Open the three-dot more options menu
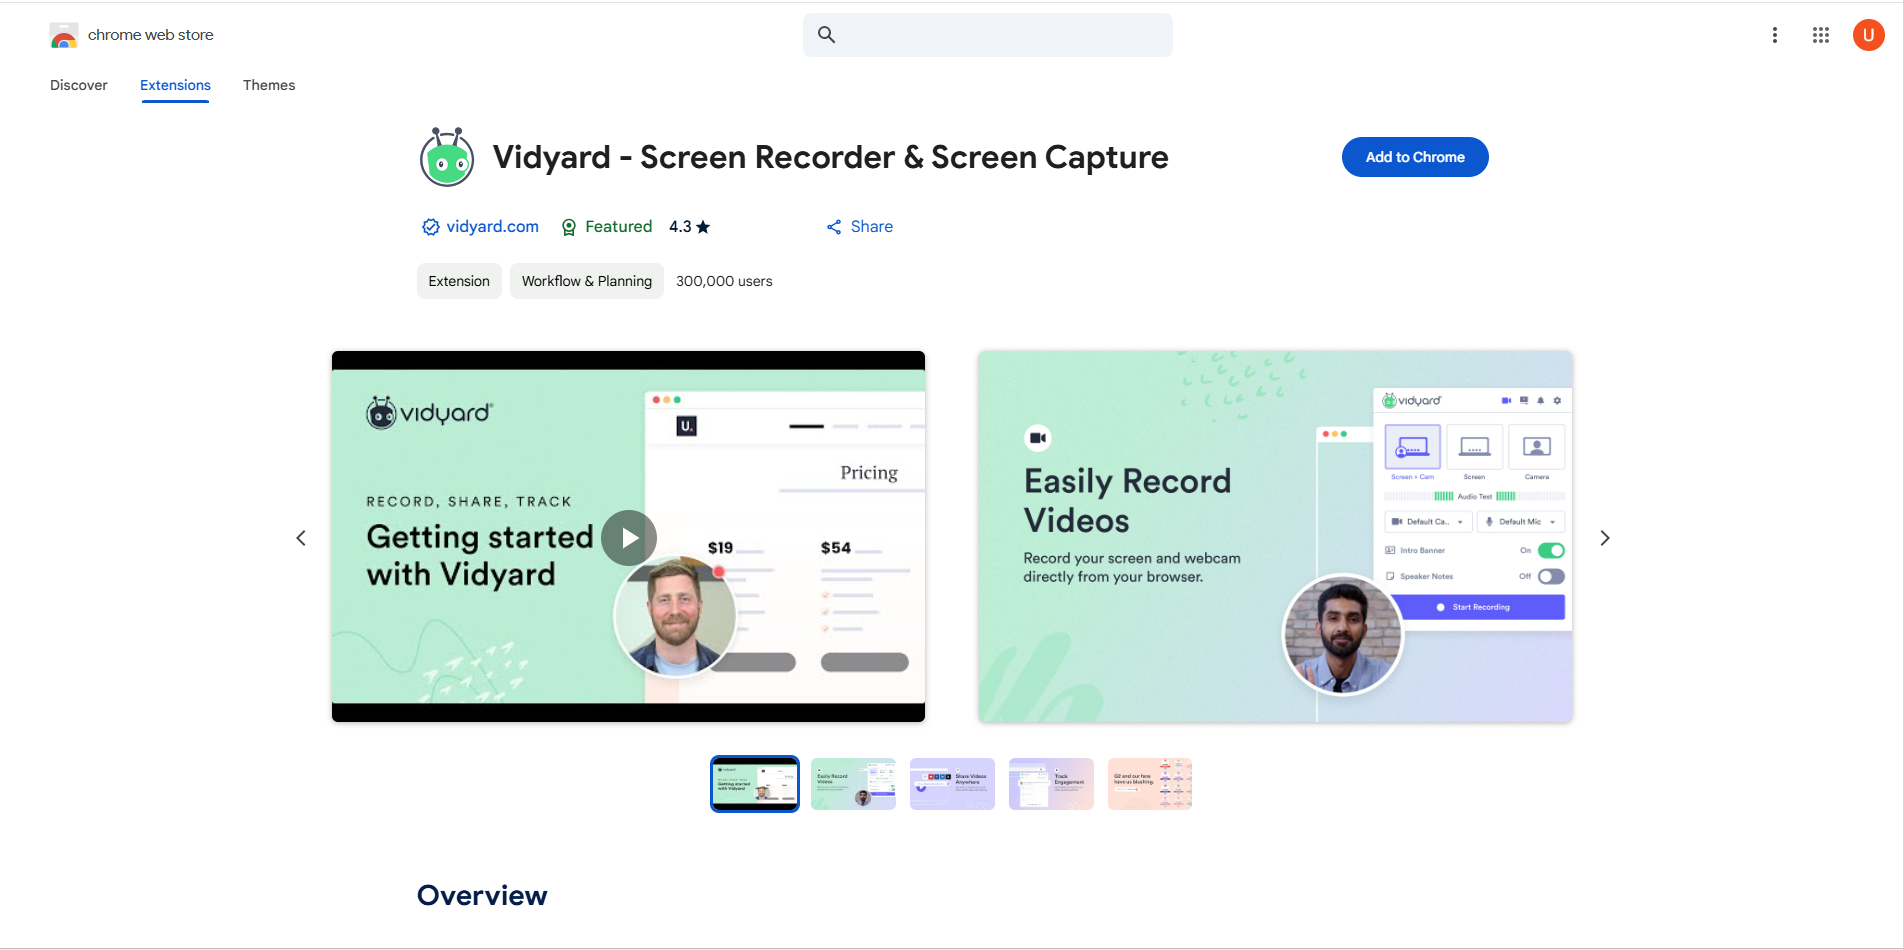 (1775, 35)
